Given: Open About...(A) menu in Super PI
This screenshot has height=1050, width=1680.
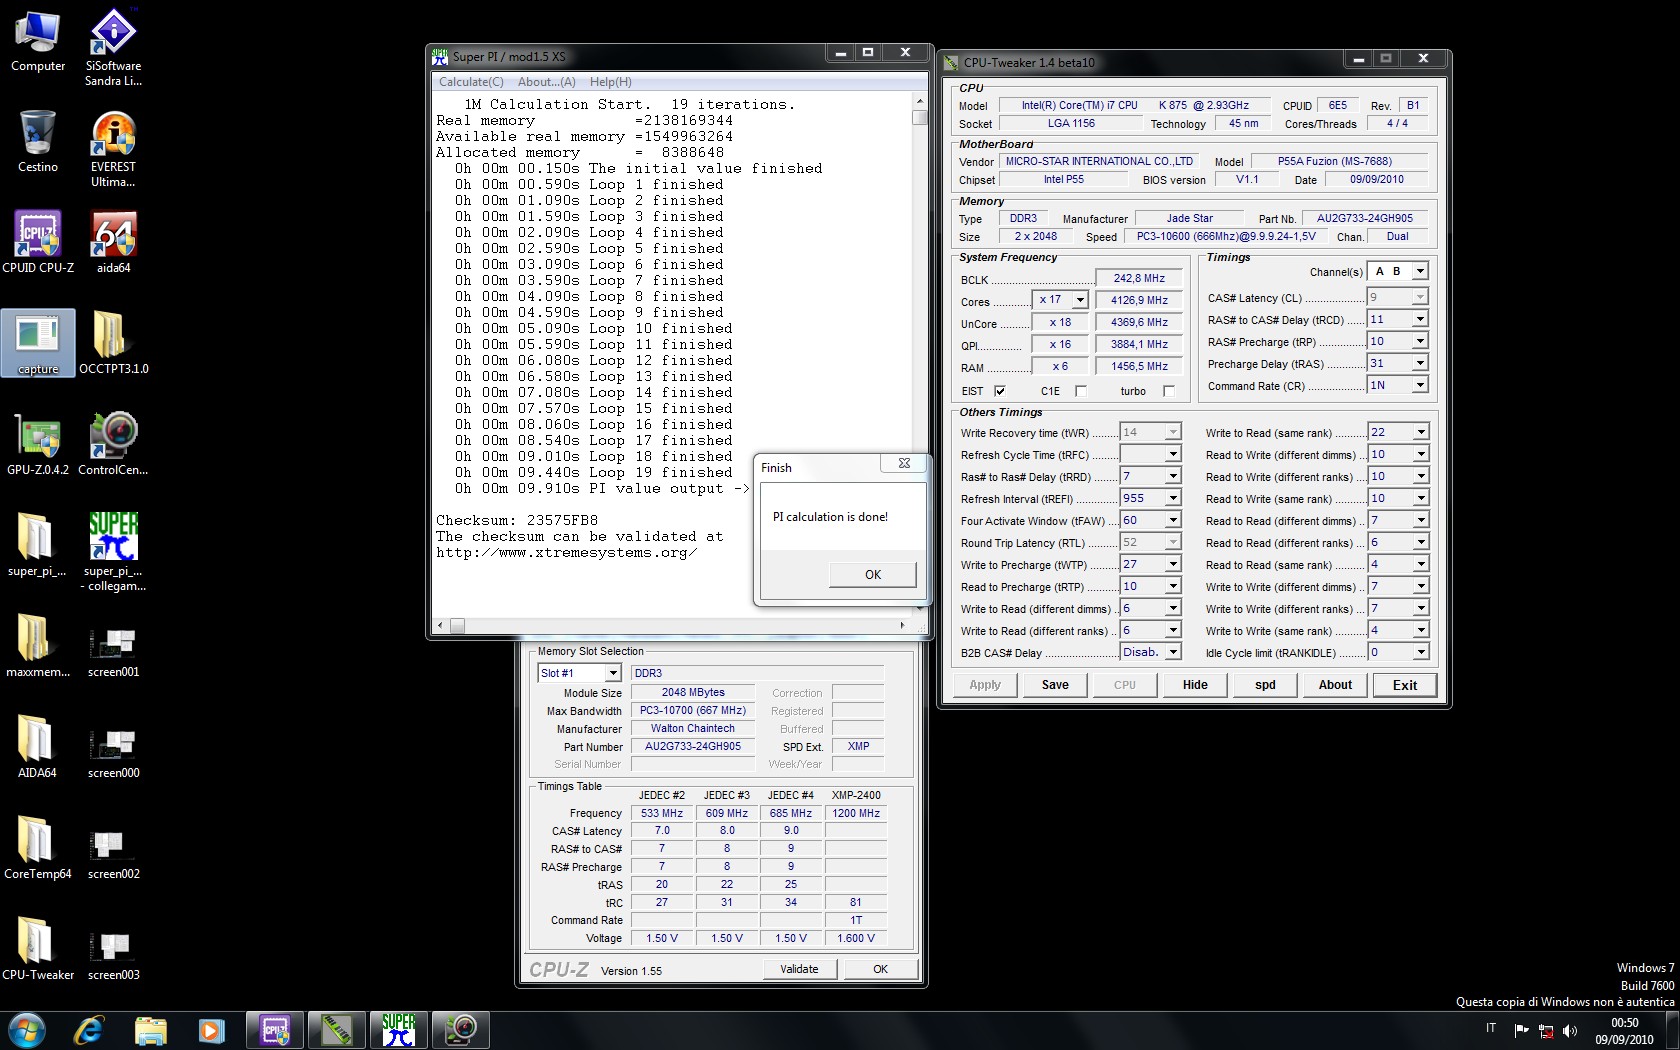Looking at the screenshot, I should coord(546,82).
